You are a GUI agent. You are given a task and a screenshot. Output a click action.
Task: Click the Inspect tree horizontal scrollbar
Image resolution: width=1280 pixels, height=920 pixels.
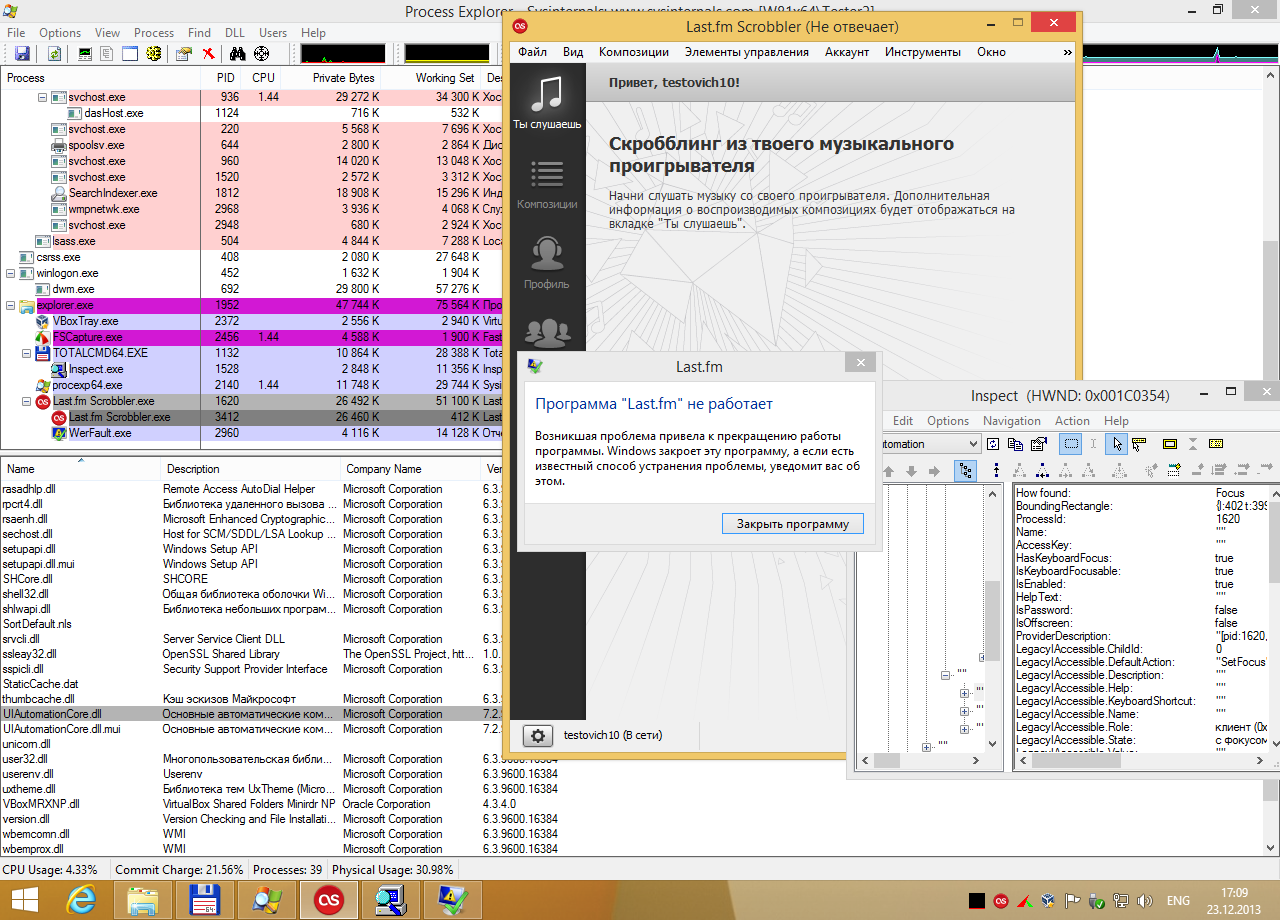[x=919, y=761]
